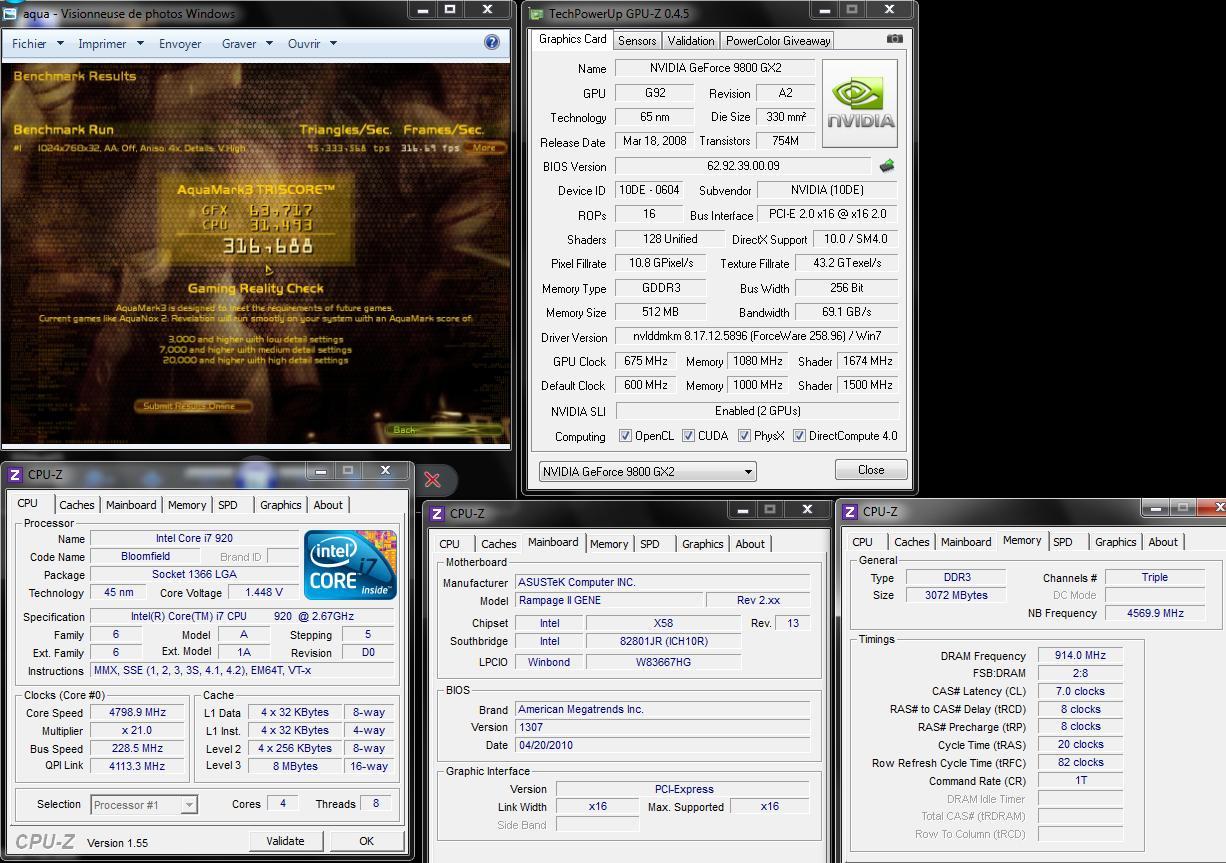Click the More button in benchmark results
Screen dimensions: 1226x863
[484, 148]
